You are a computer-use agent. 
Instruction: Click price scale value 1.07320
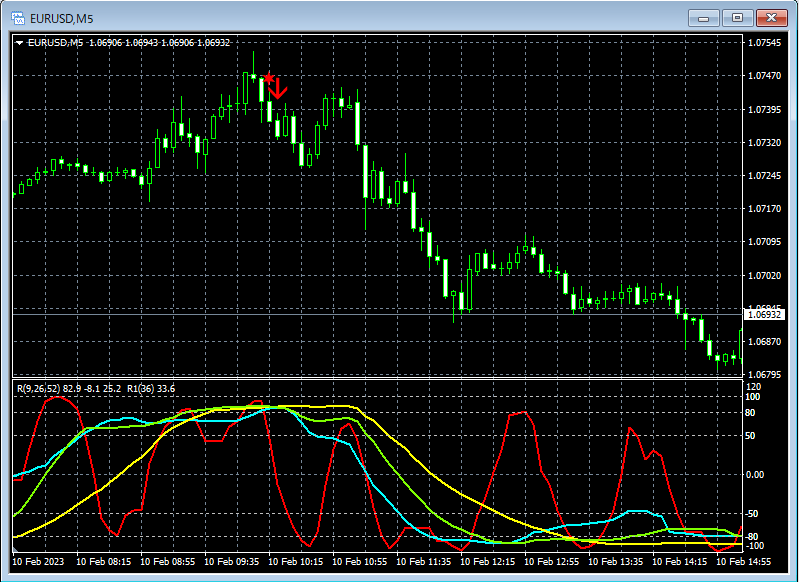tap(764, 143)
